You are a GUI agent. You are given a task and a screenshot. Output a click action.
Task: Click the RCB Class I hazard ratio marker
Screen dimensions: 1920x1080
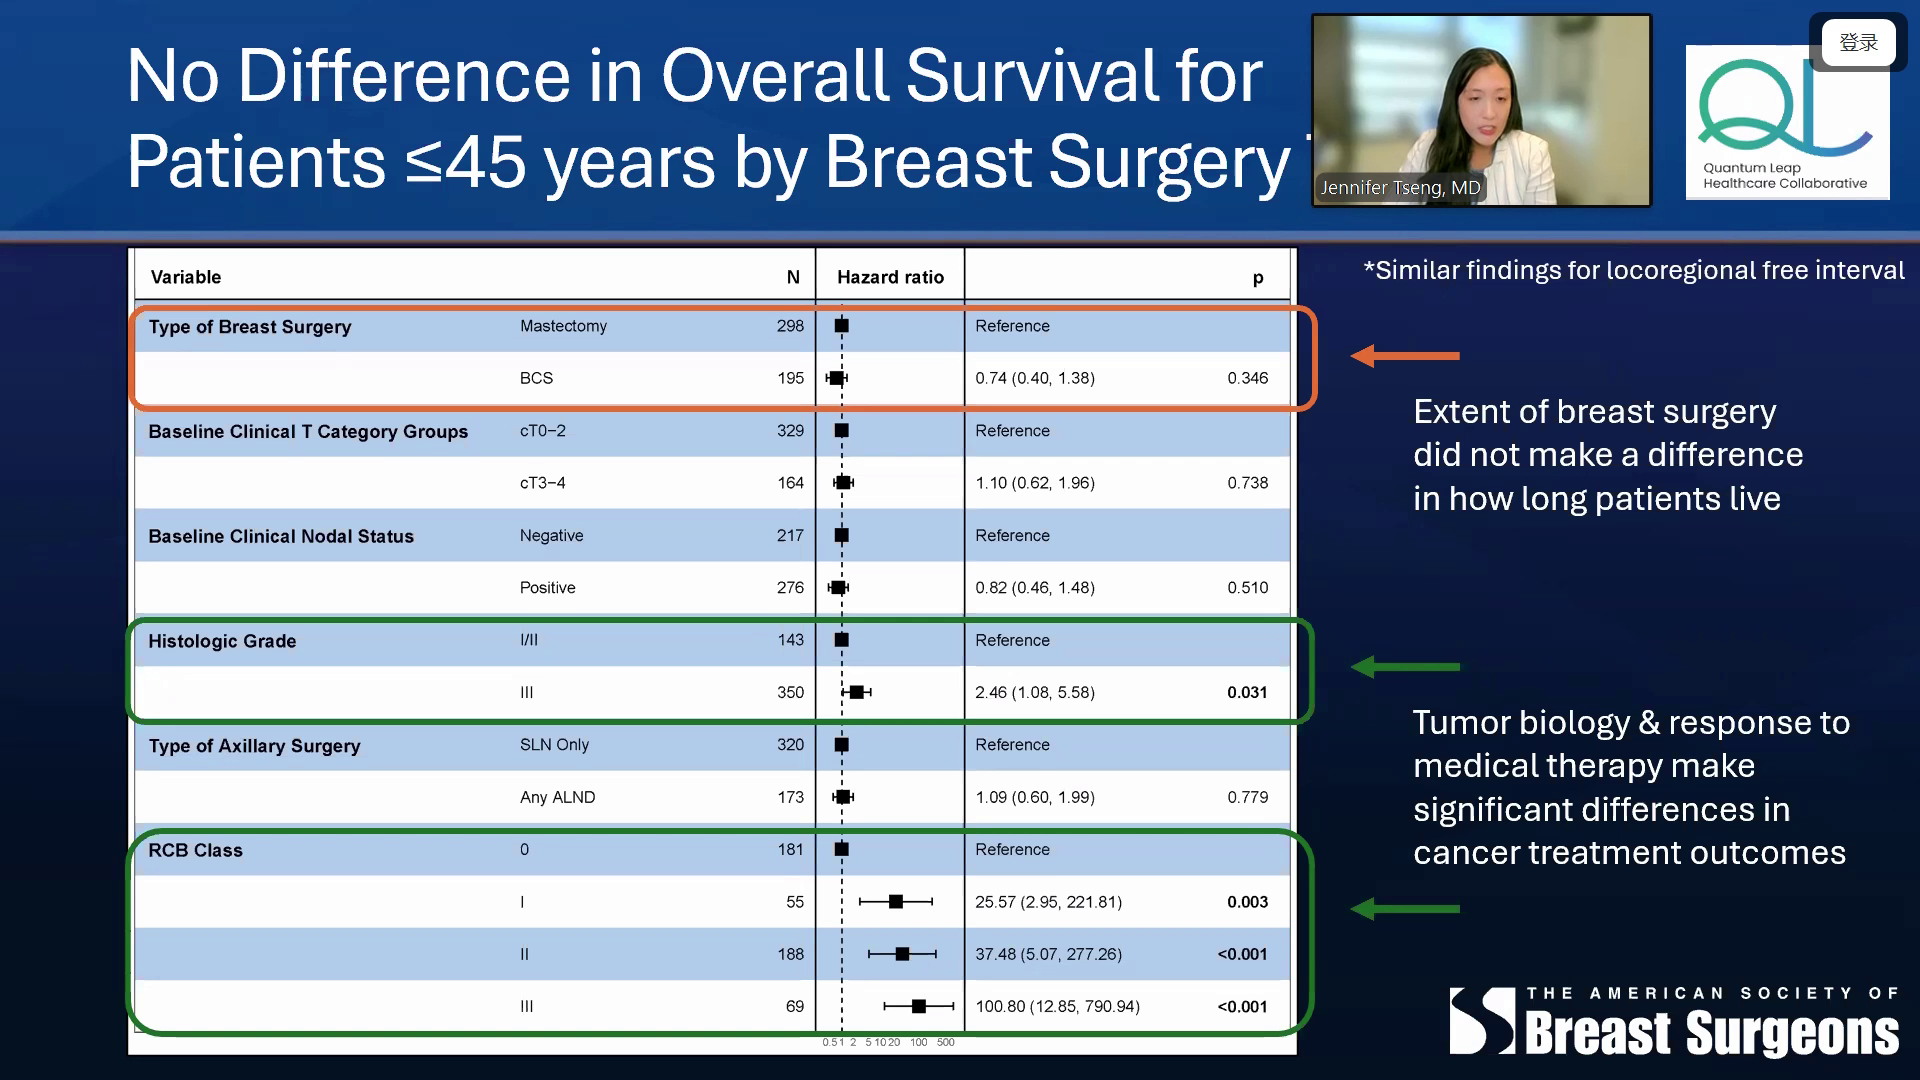tap(896, 902)
